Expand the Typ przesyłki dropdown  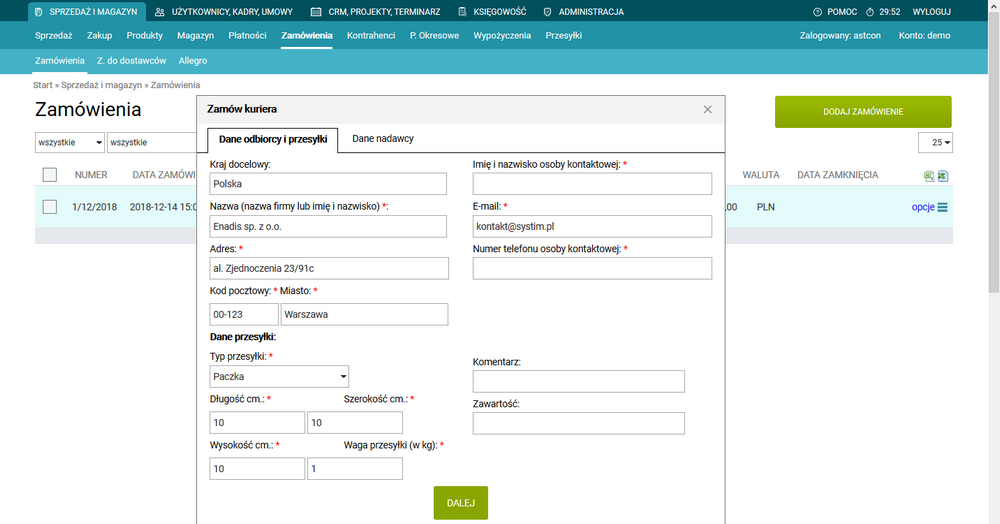[x=279, y=377]
